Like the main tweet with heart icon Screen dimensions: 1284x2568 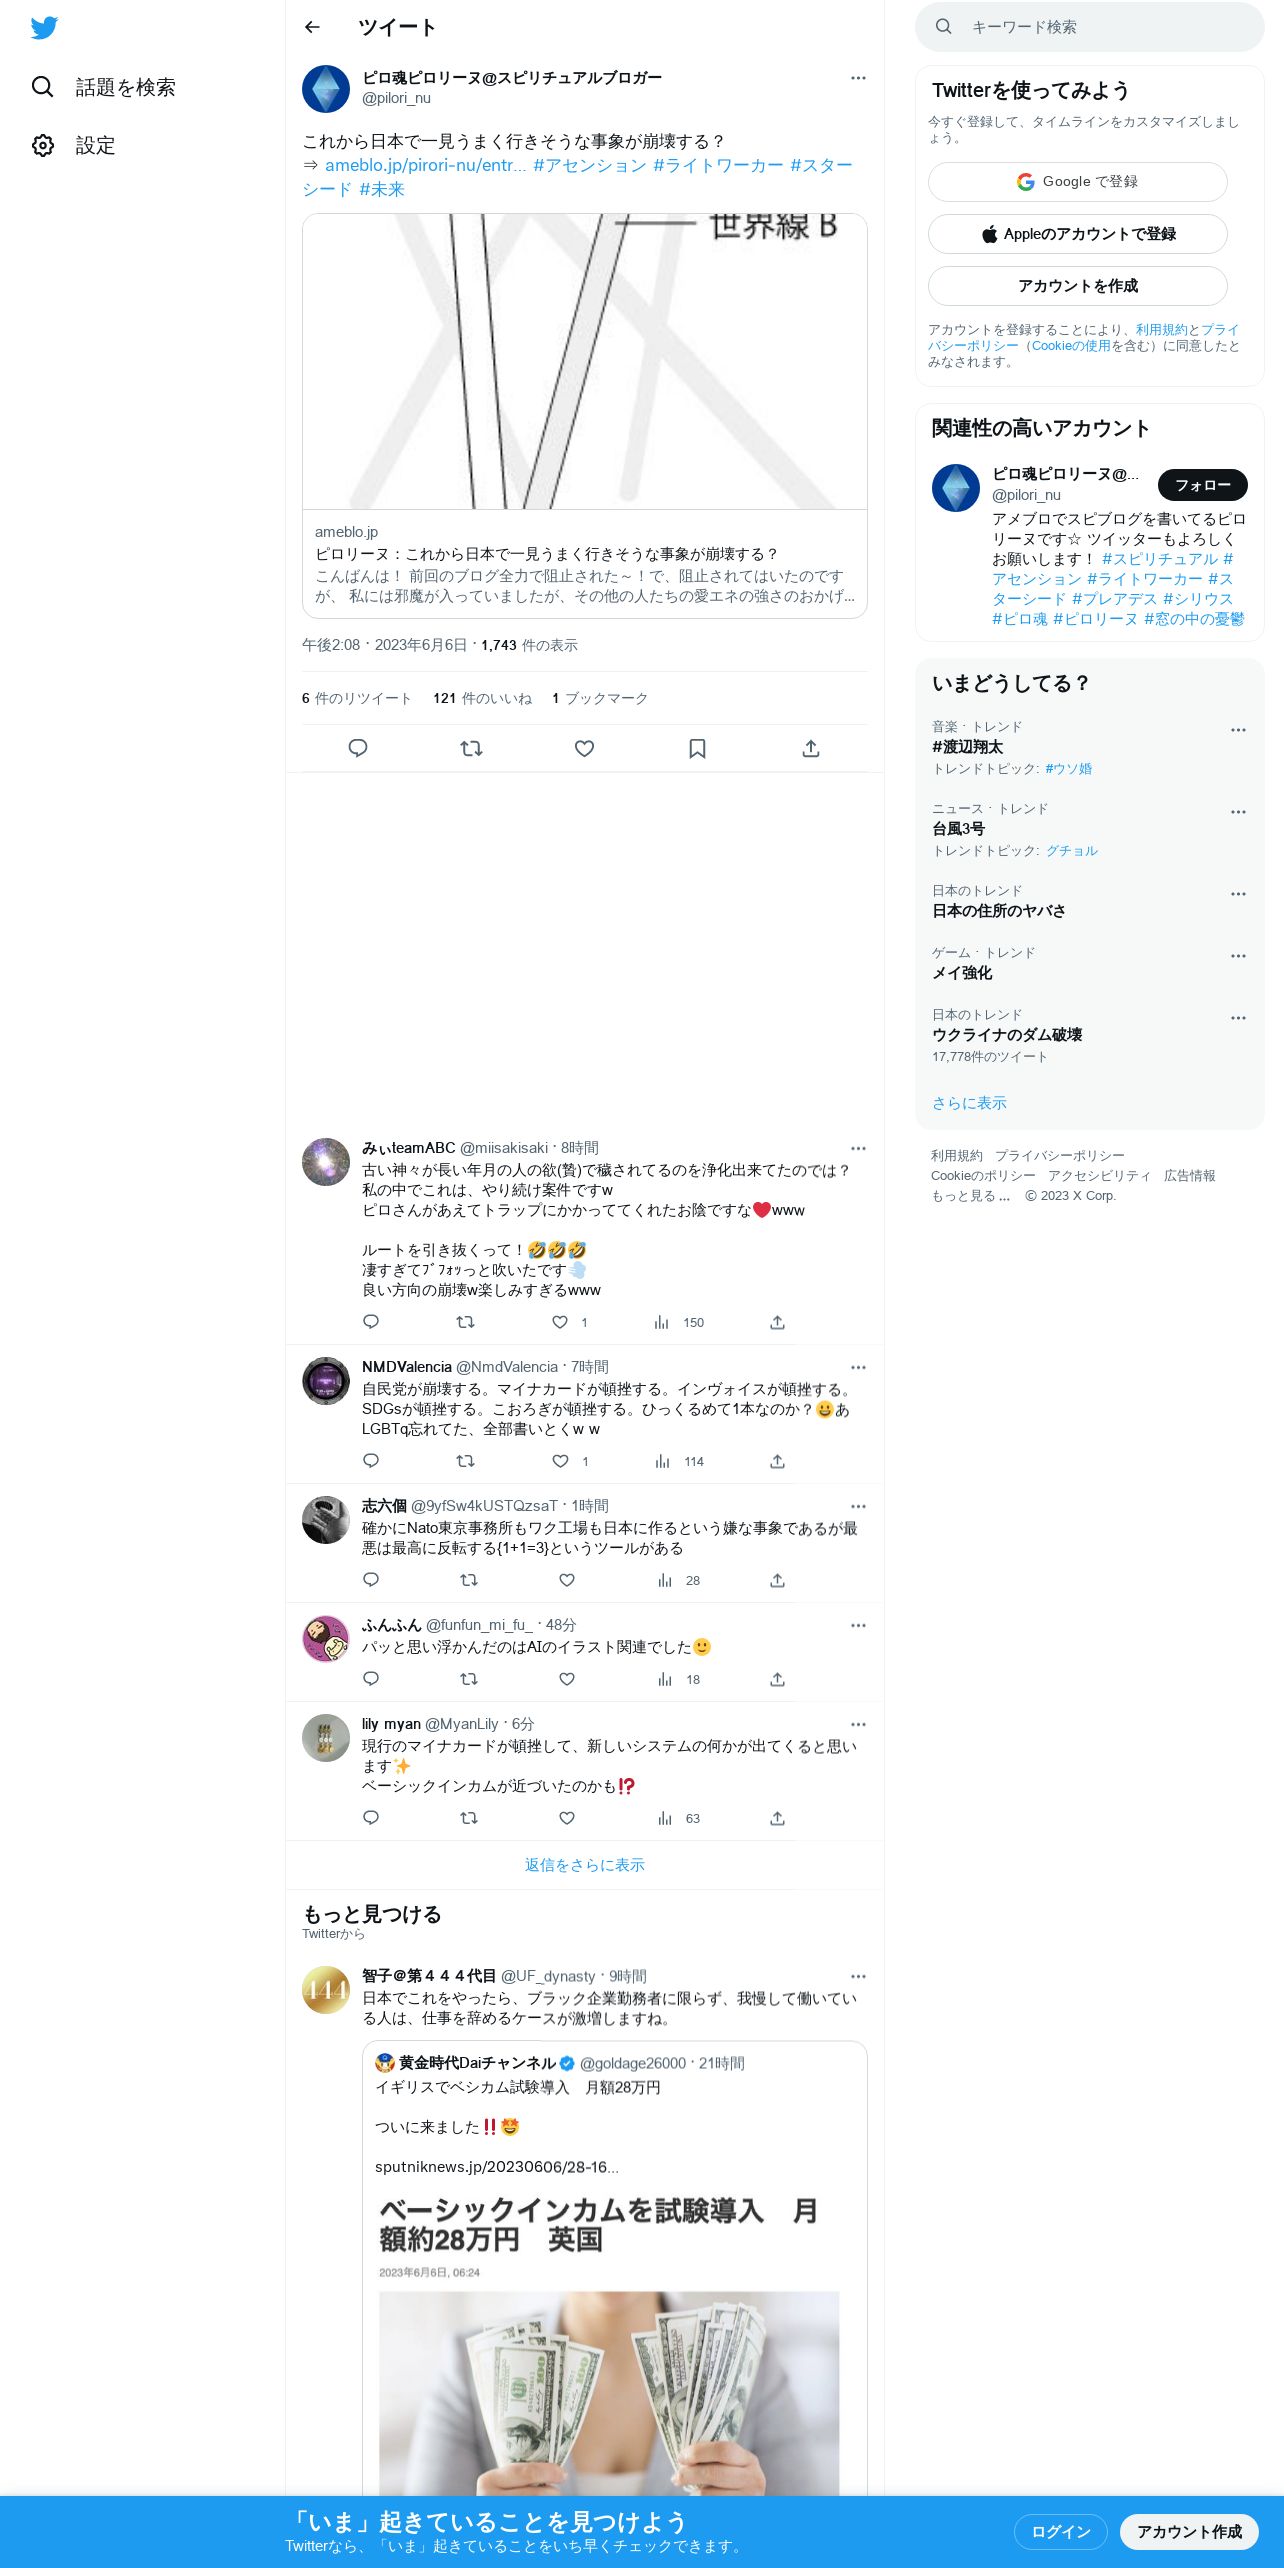[x=584, y=748]
